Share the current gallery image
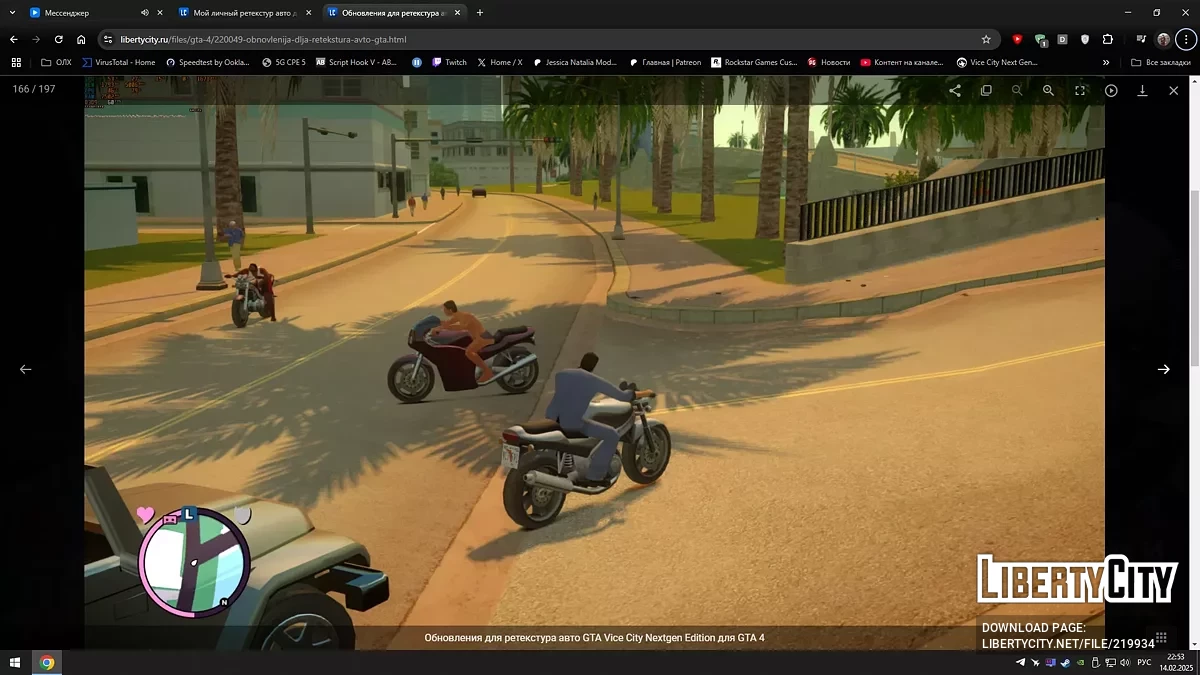The image size is (1200, 675). click(x=955, y=90)
